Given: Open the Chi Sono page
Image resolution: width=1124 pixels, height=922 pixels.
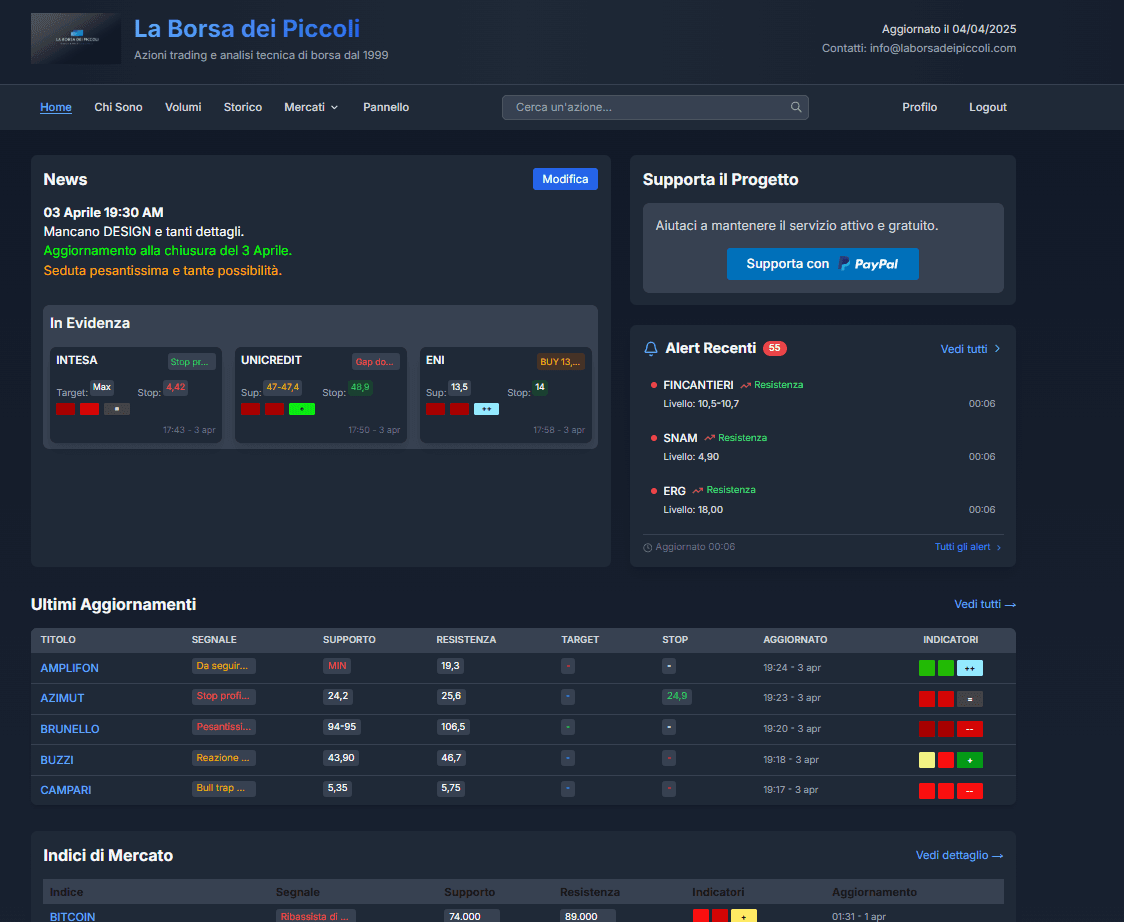Looking at the screenshot, I should coord(118,107).
